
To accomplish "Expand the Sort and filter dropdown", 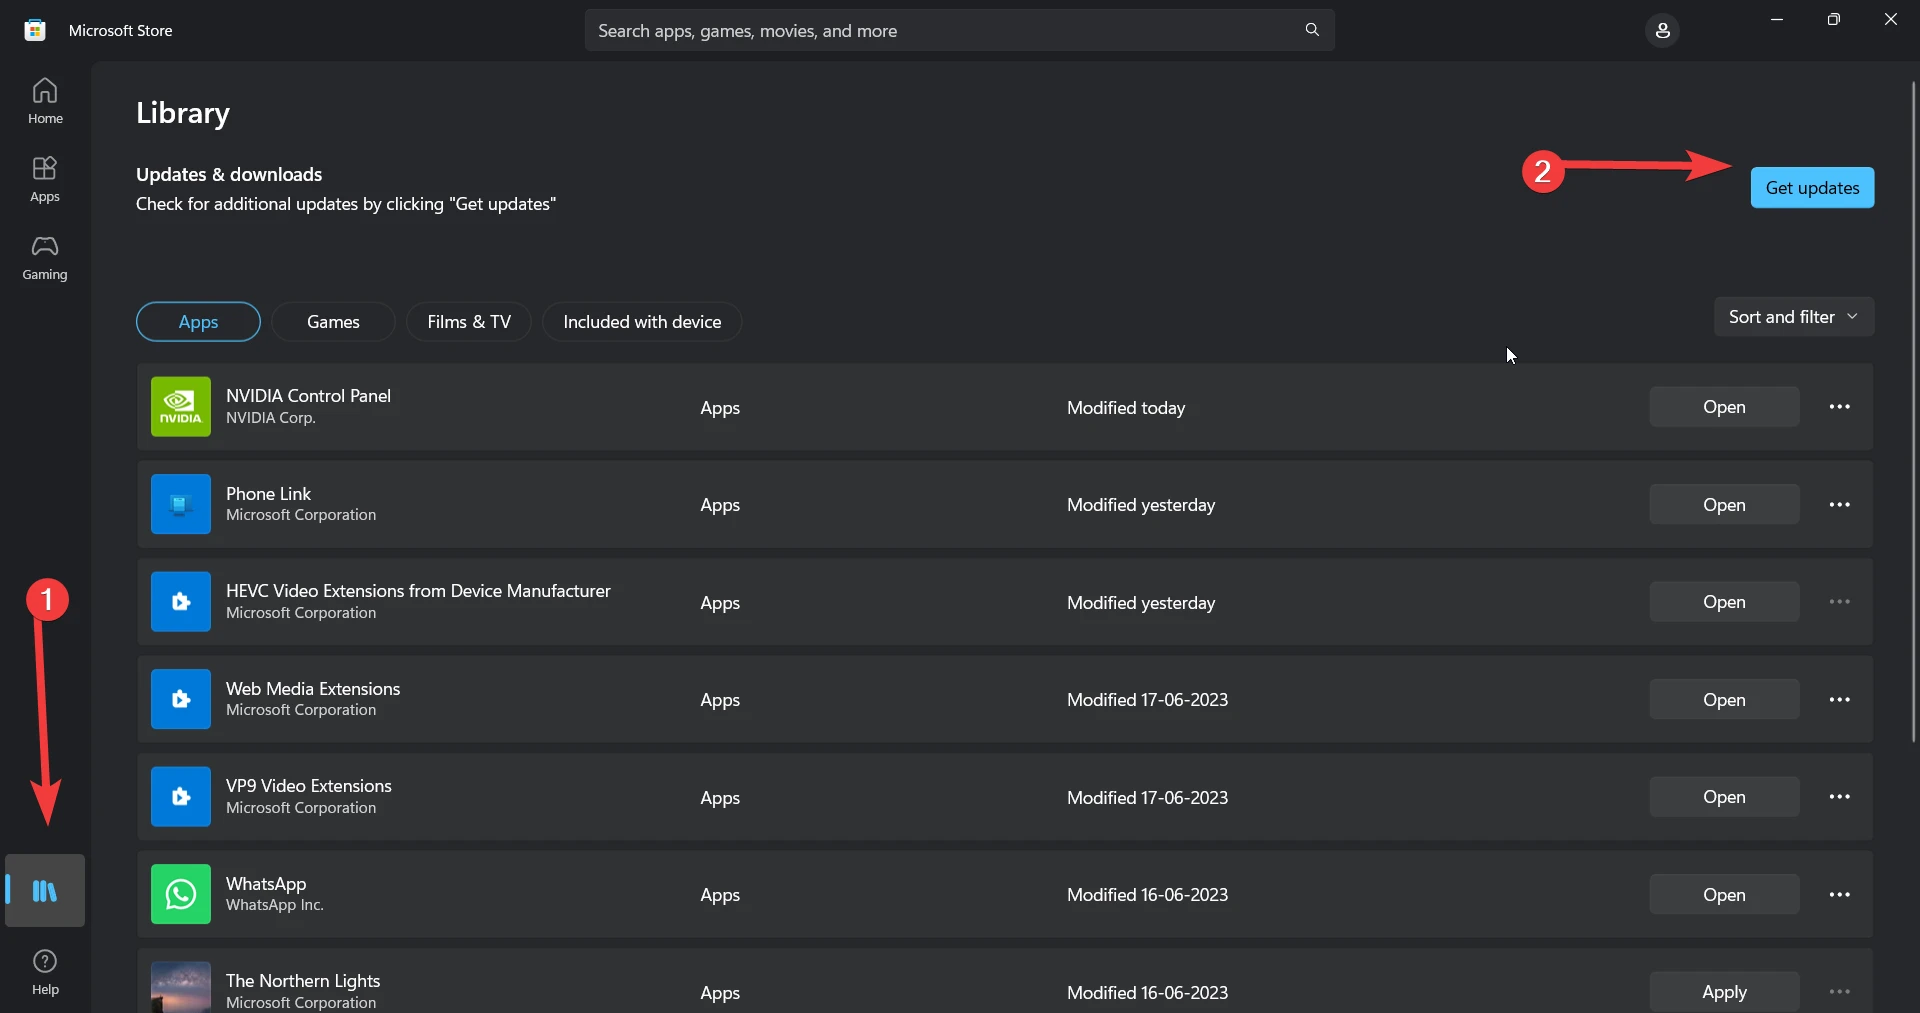I will [1794, 317].
